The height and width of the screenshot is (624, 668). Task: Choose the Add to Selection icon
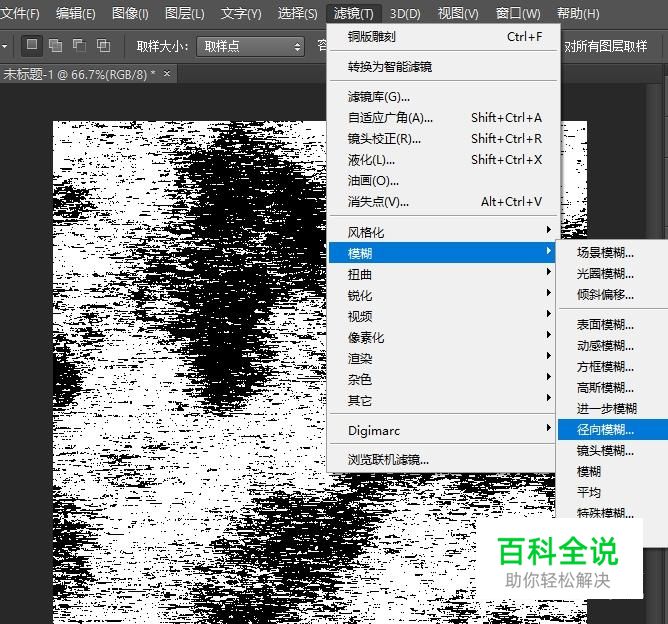coord(55,46)
